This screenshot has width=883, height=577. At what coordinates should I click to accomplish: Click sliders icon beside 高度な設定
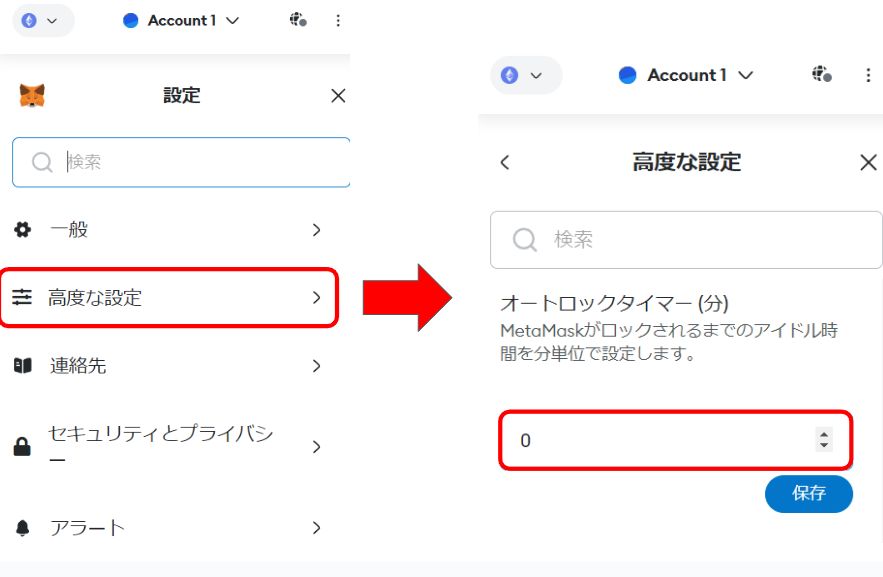click(23, 297)
